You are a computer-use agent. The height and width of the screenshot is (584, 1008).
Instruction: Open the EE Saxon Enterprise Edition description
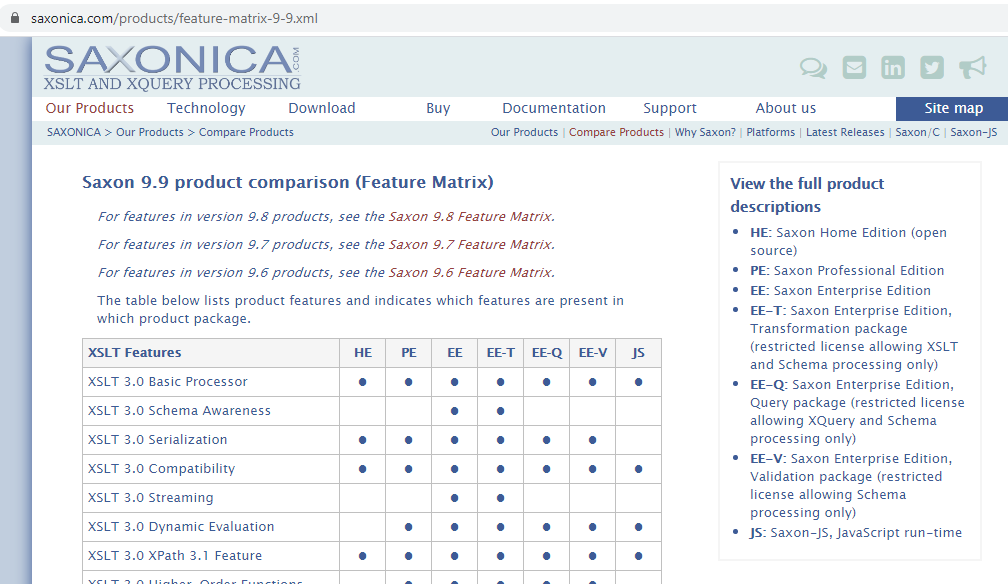coord(840,291)
